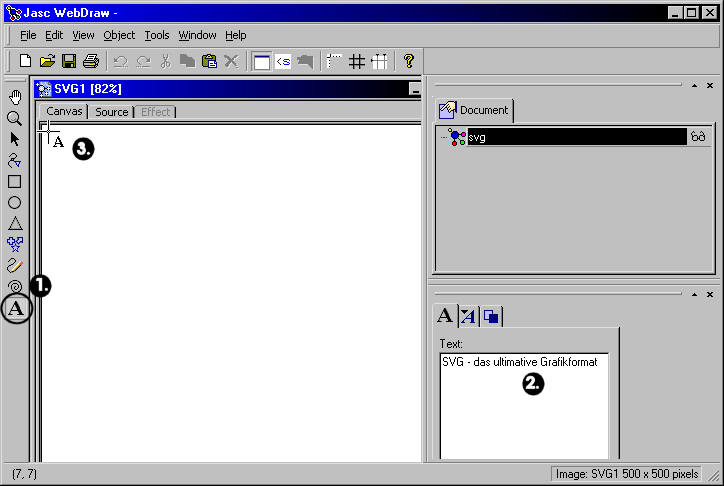Open help with question mark icon
Screen dimensions: 724x486
(x=409, y=61)
